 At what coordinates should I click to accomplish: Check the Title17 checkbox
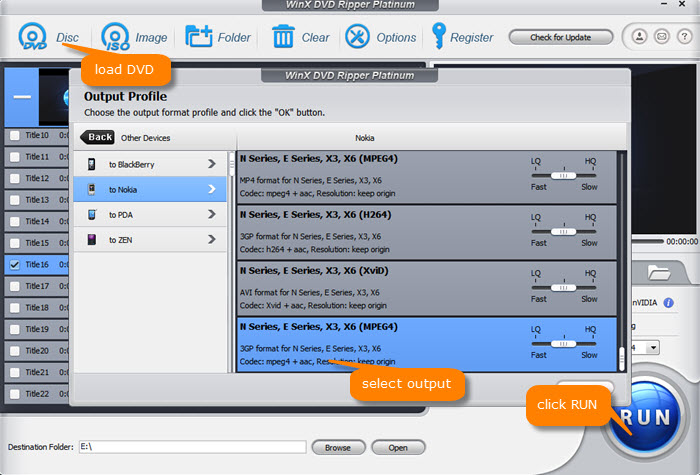click(x=15, y=286)
